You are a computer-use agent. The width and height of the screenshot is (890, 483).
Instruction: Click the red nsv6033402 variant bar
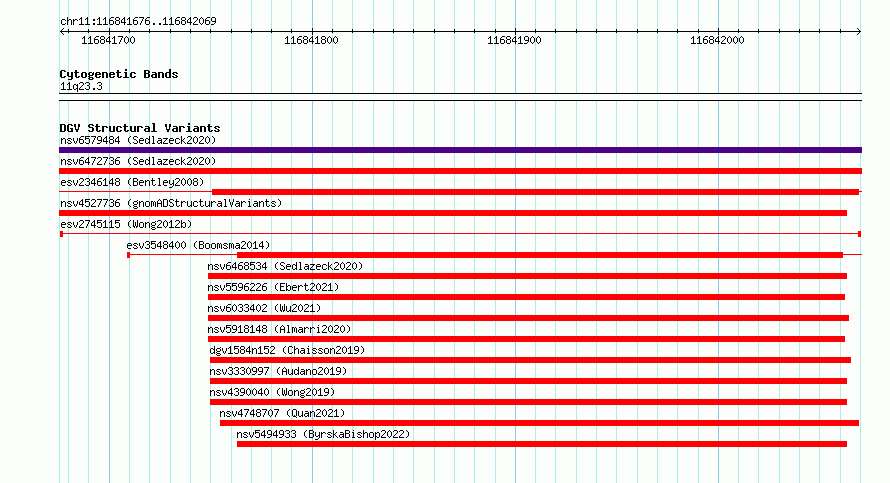click(528, 318)
